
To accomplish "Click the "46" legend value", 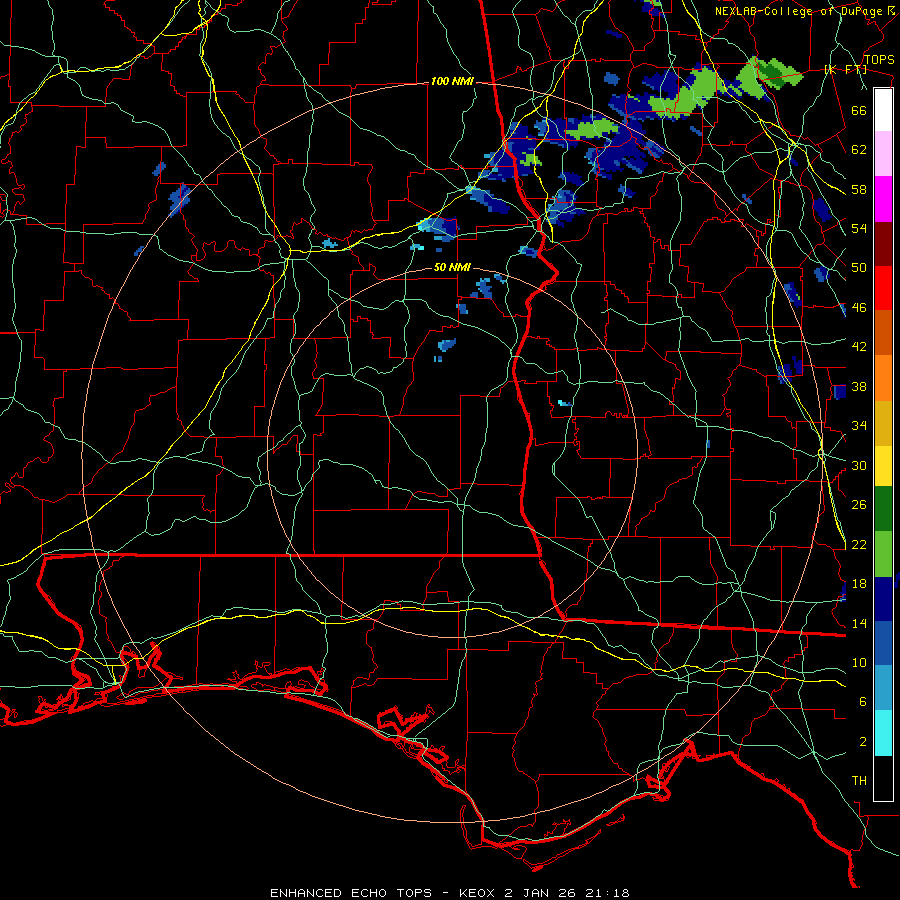I will pos(859,308).
